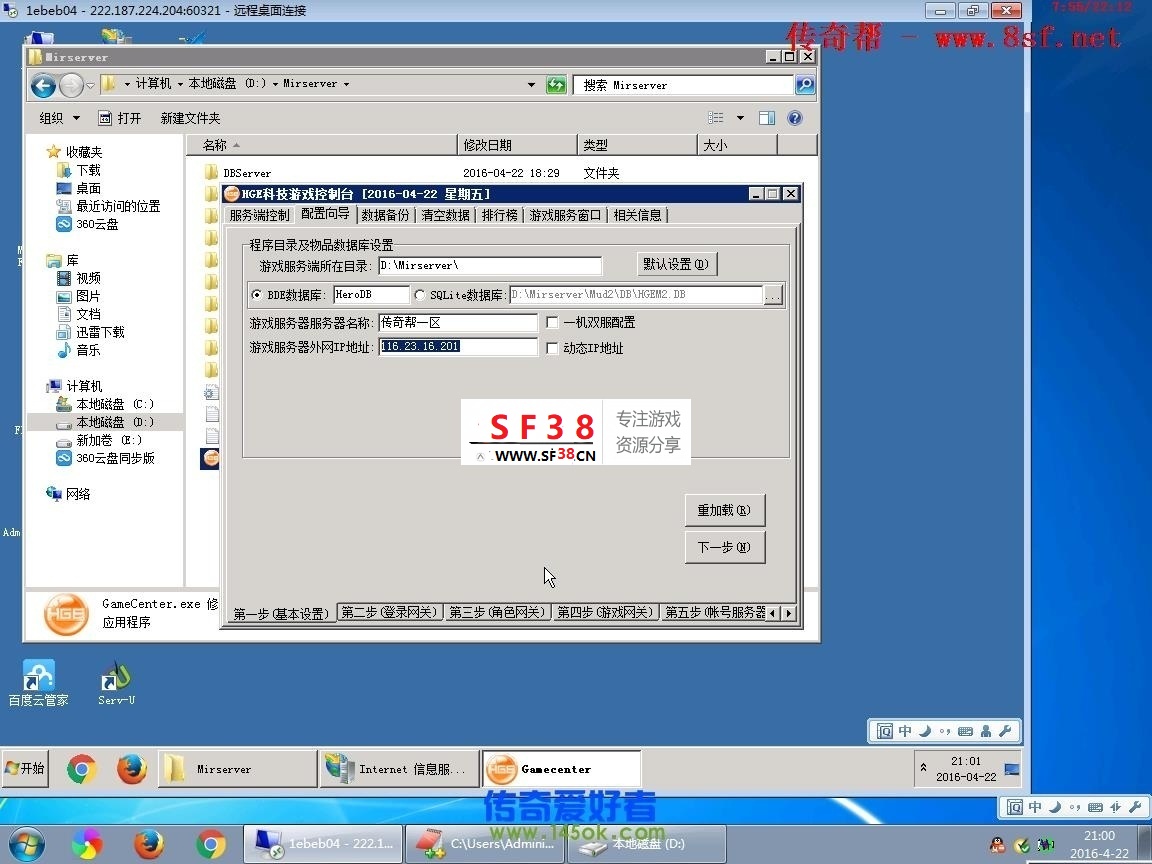Viewport: 1152px width, 864px height.
Task: Switch to the 服务端控制 tab
Action: pos(259,215)
